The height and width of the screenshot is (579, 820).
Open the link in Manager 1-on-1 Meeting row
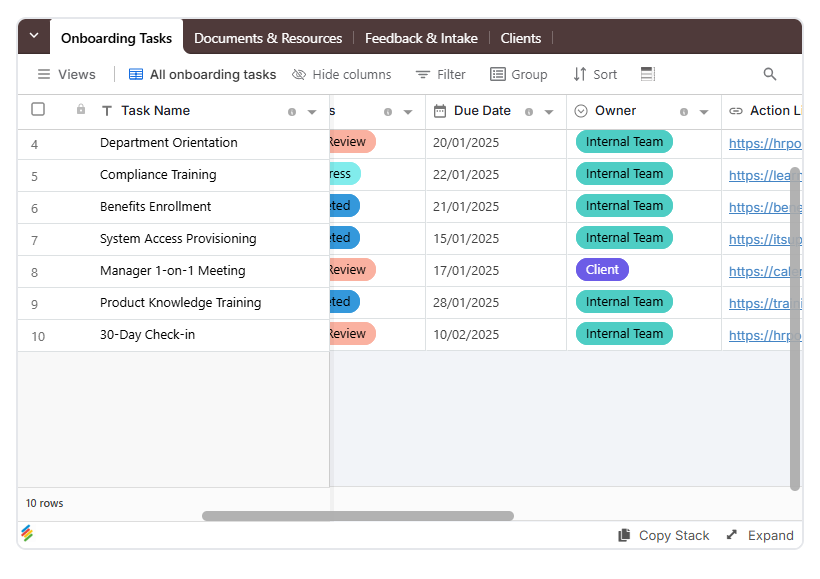[765, 271]
